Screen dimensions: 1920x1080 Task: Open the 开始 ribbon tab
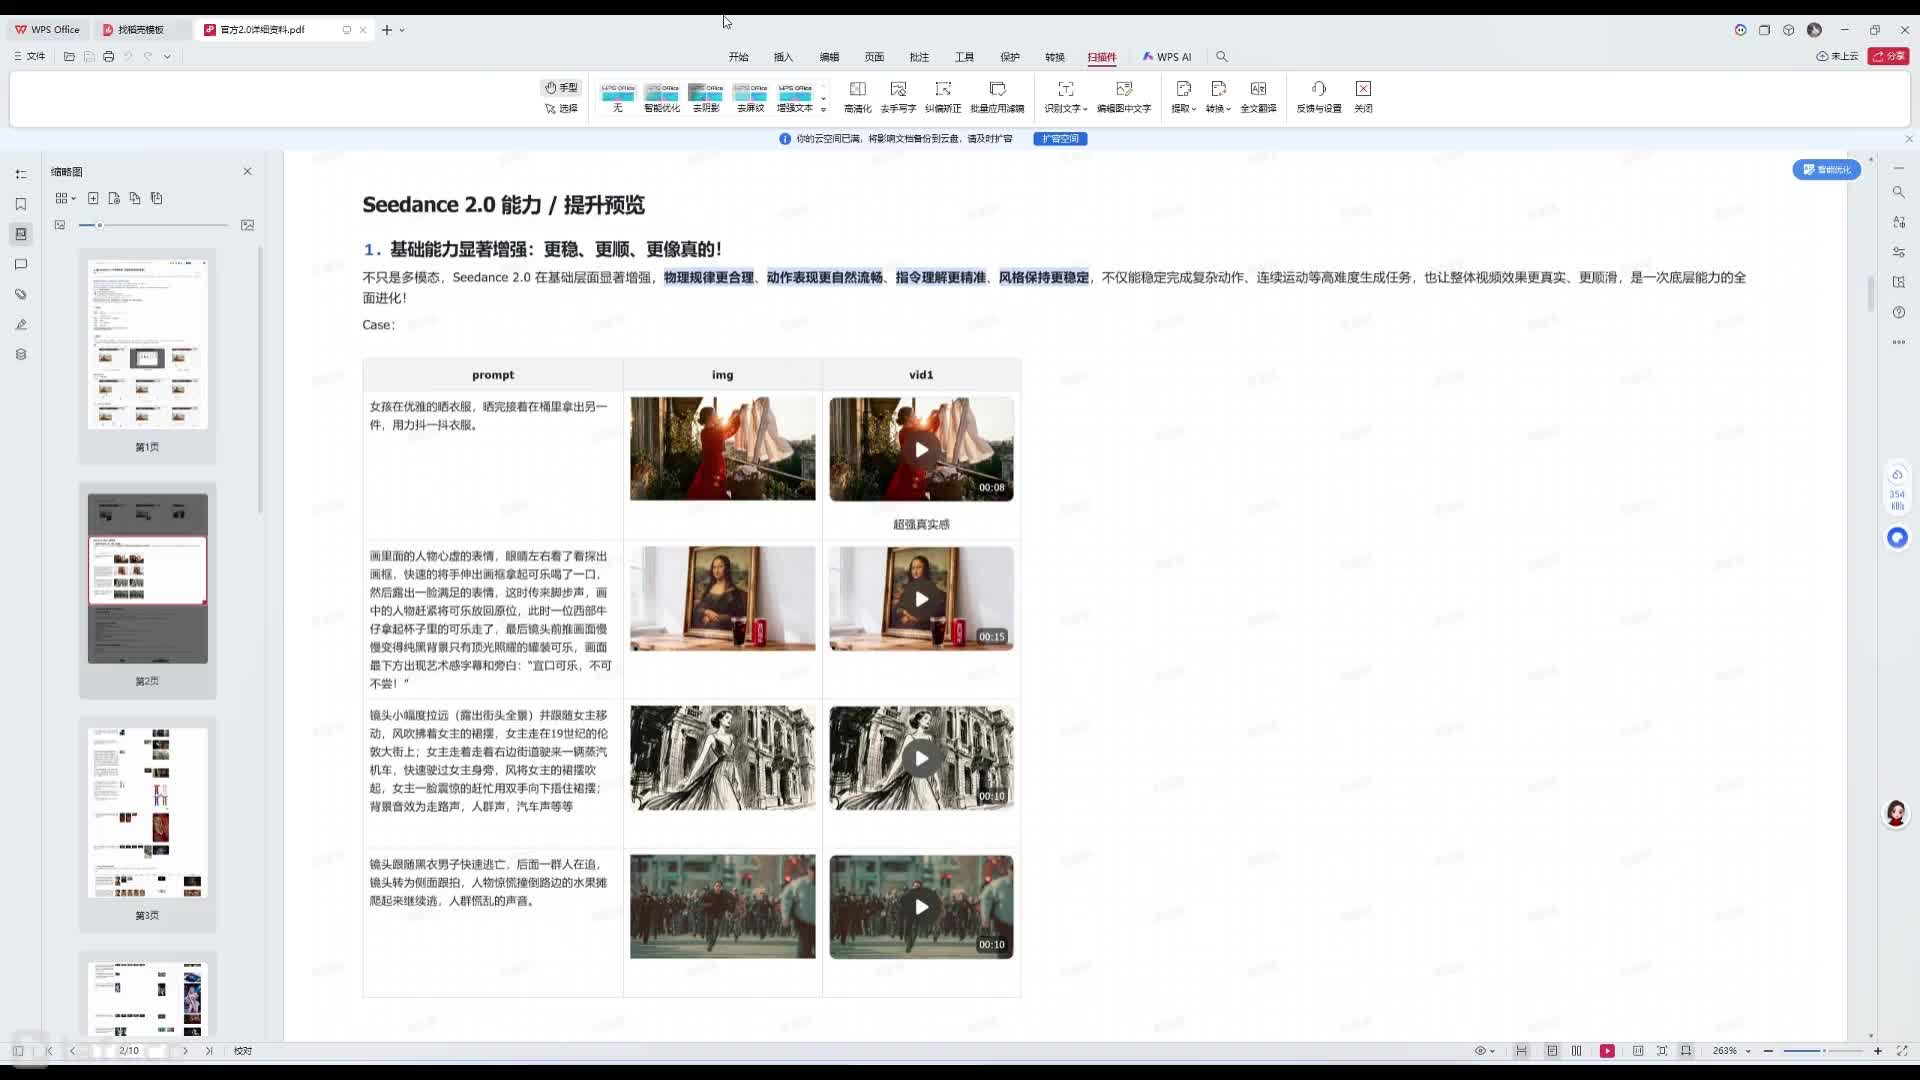point(739,57)
